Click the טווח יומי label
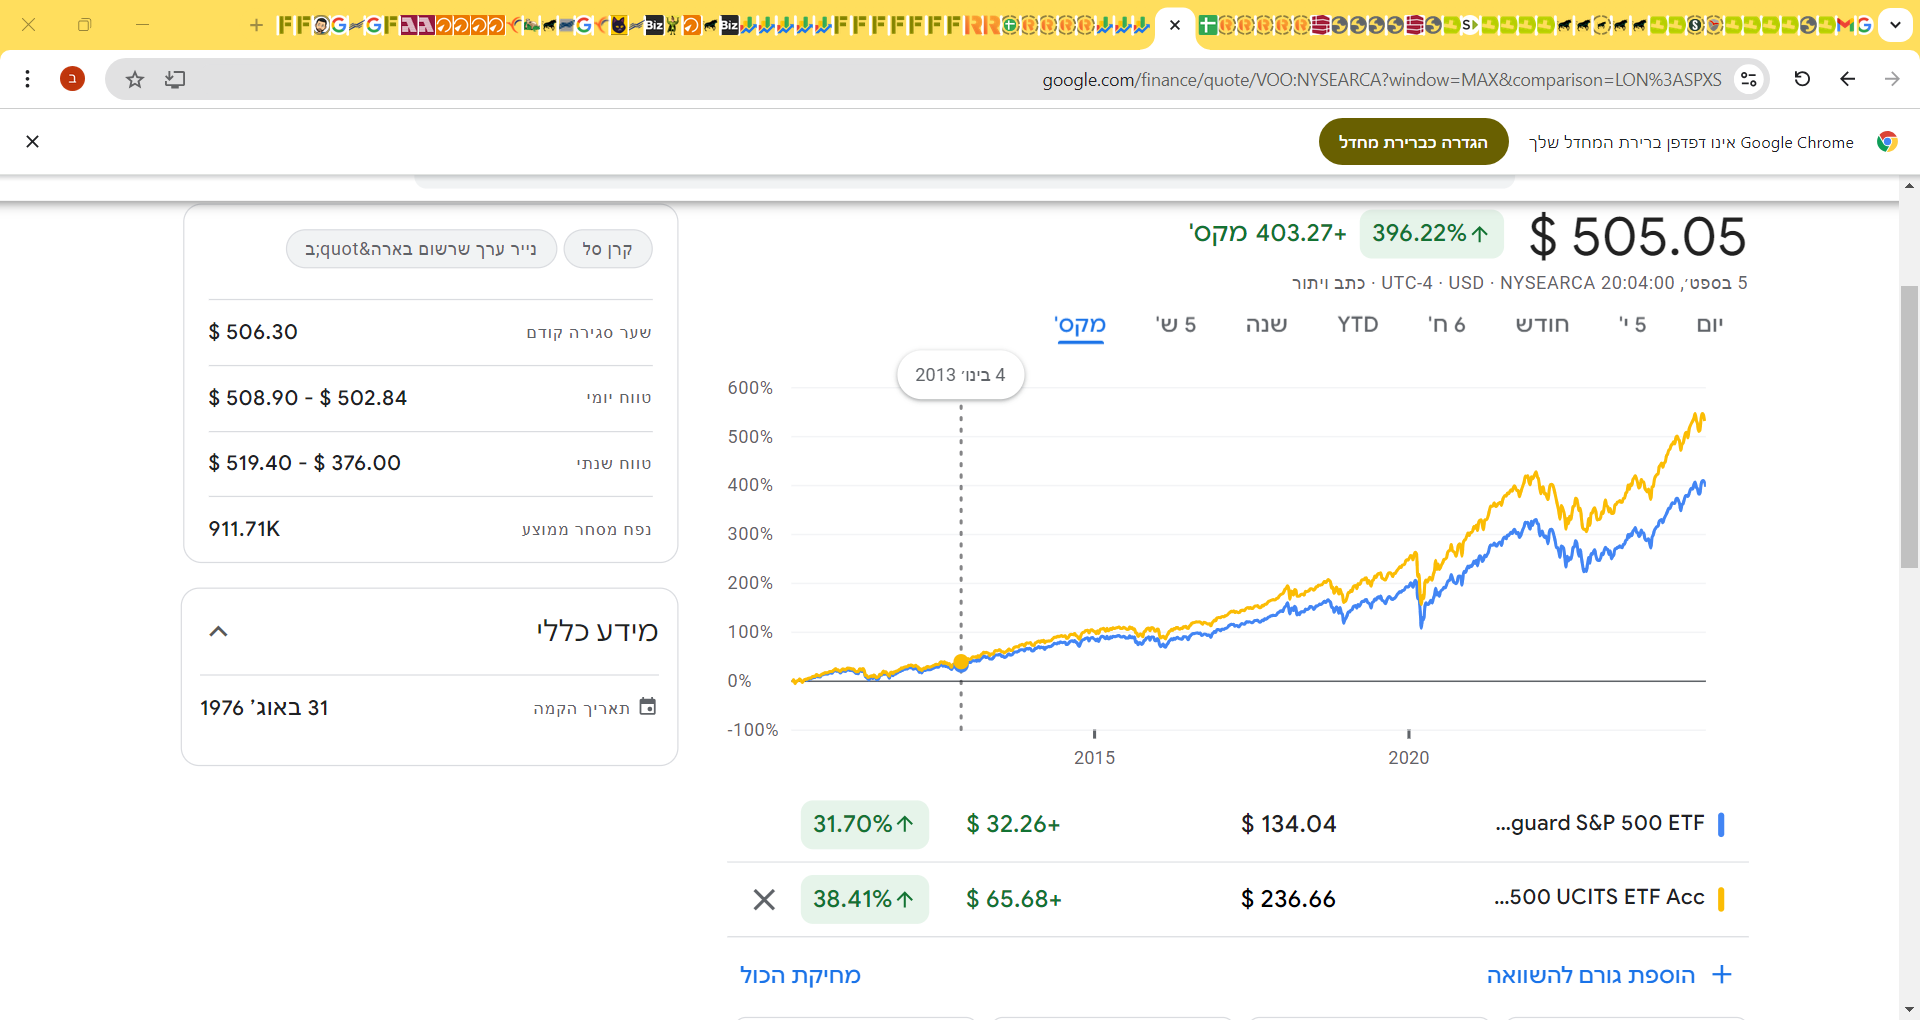 coord(619,398)
